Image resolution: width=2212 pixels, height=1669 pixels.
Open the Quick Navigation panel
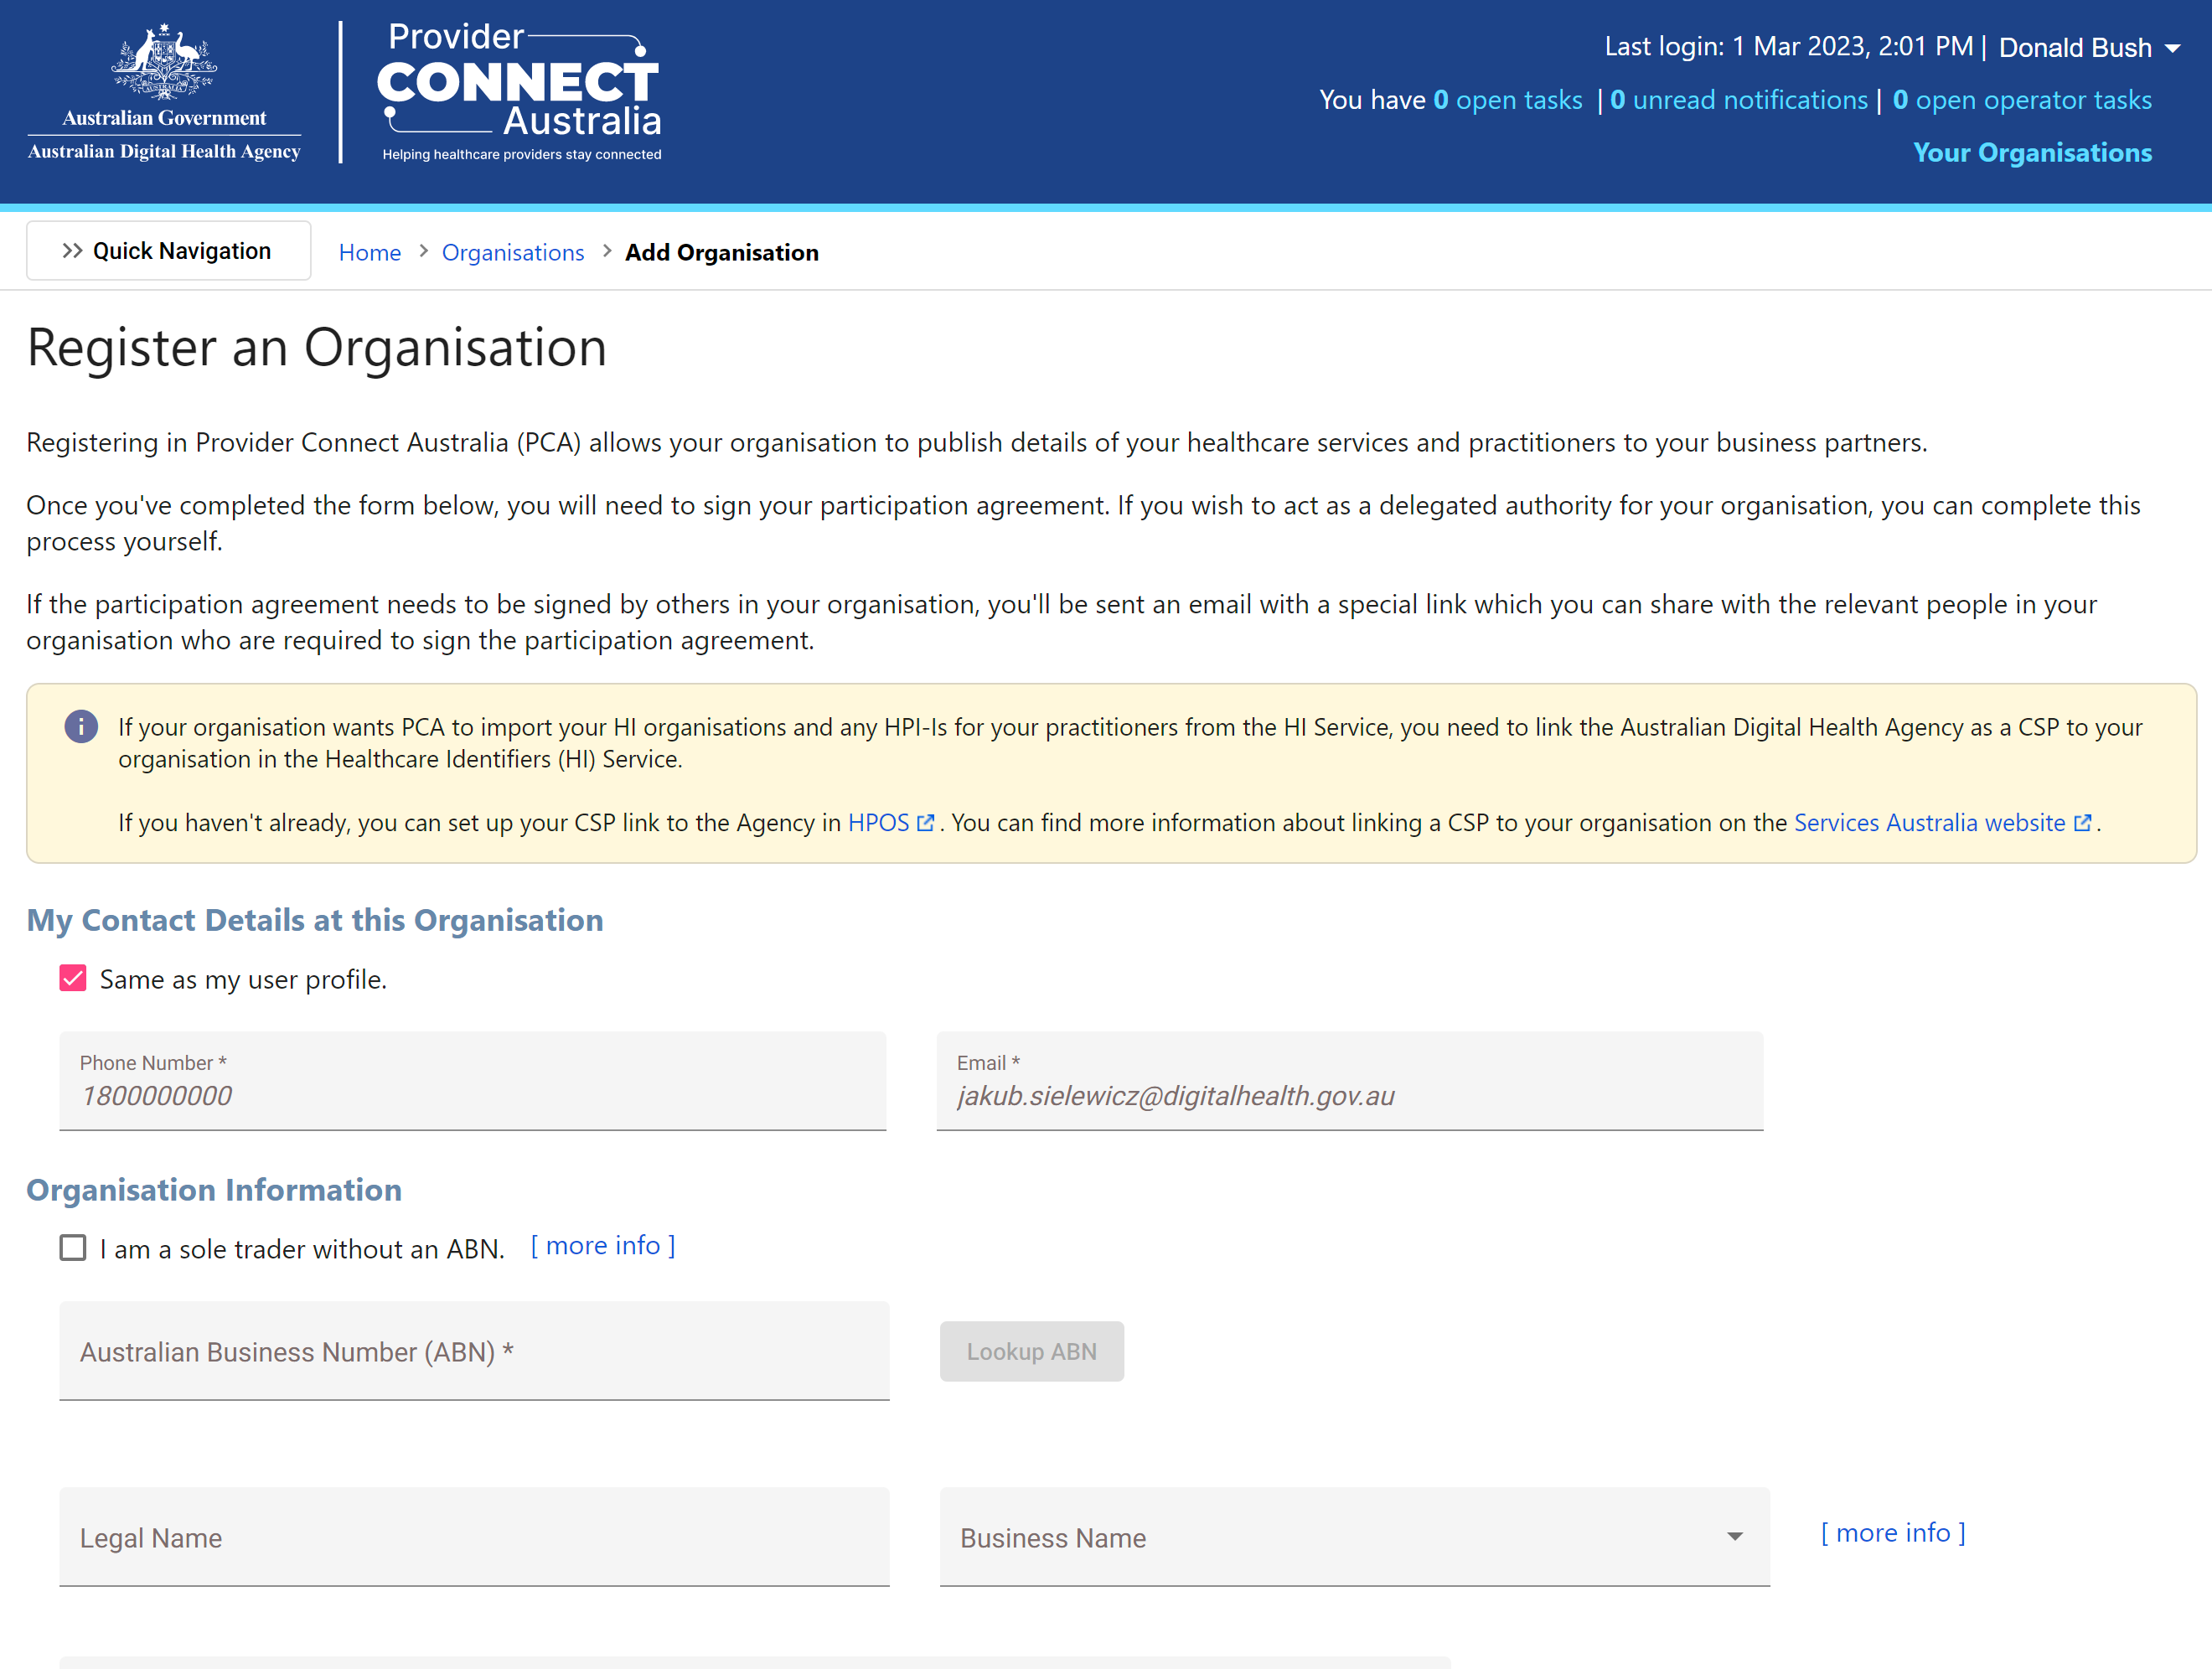coord(169,250)
